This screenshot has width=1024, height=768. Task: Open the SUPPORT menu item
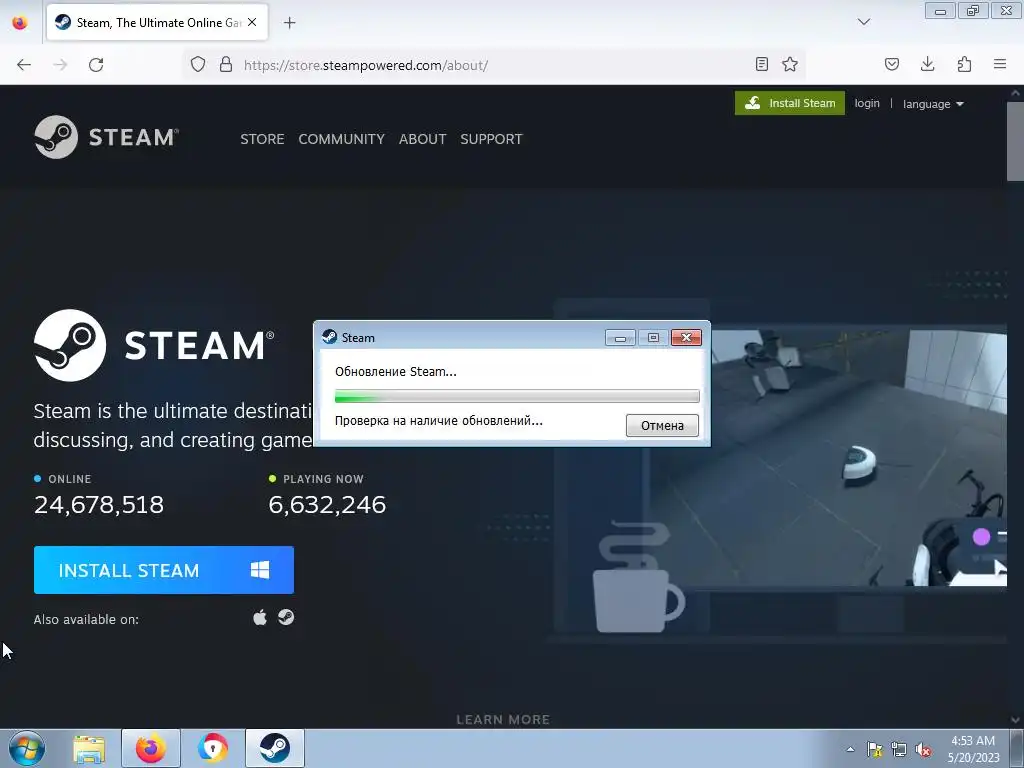tap(491, 139)
